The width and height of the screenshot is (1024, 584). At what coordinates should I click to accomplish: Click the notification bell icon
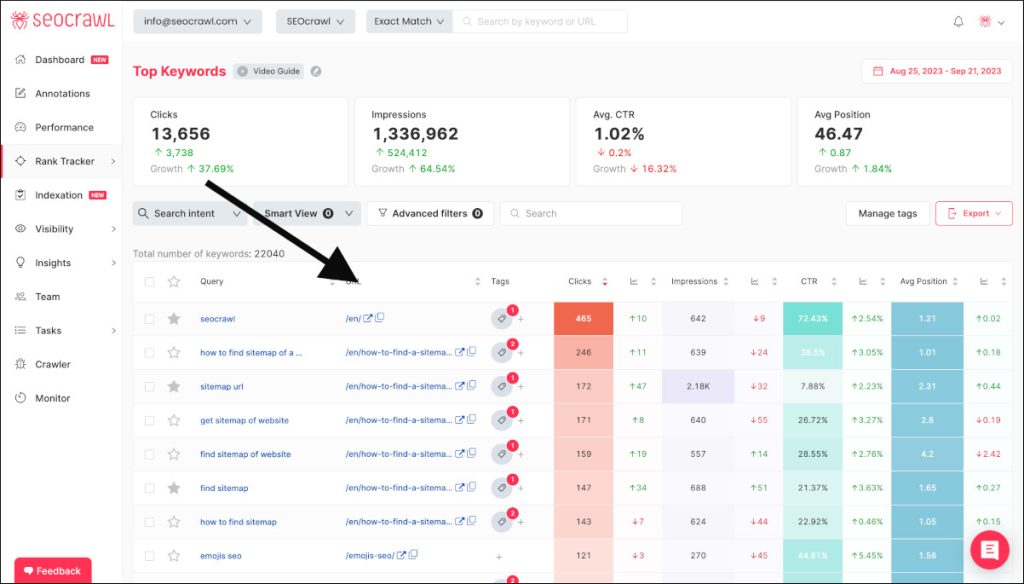(x=959, y=21)
